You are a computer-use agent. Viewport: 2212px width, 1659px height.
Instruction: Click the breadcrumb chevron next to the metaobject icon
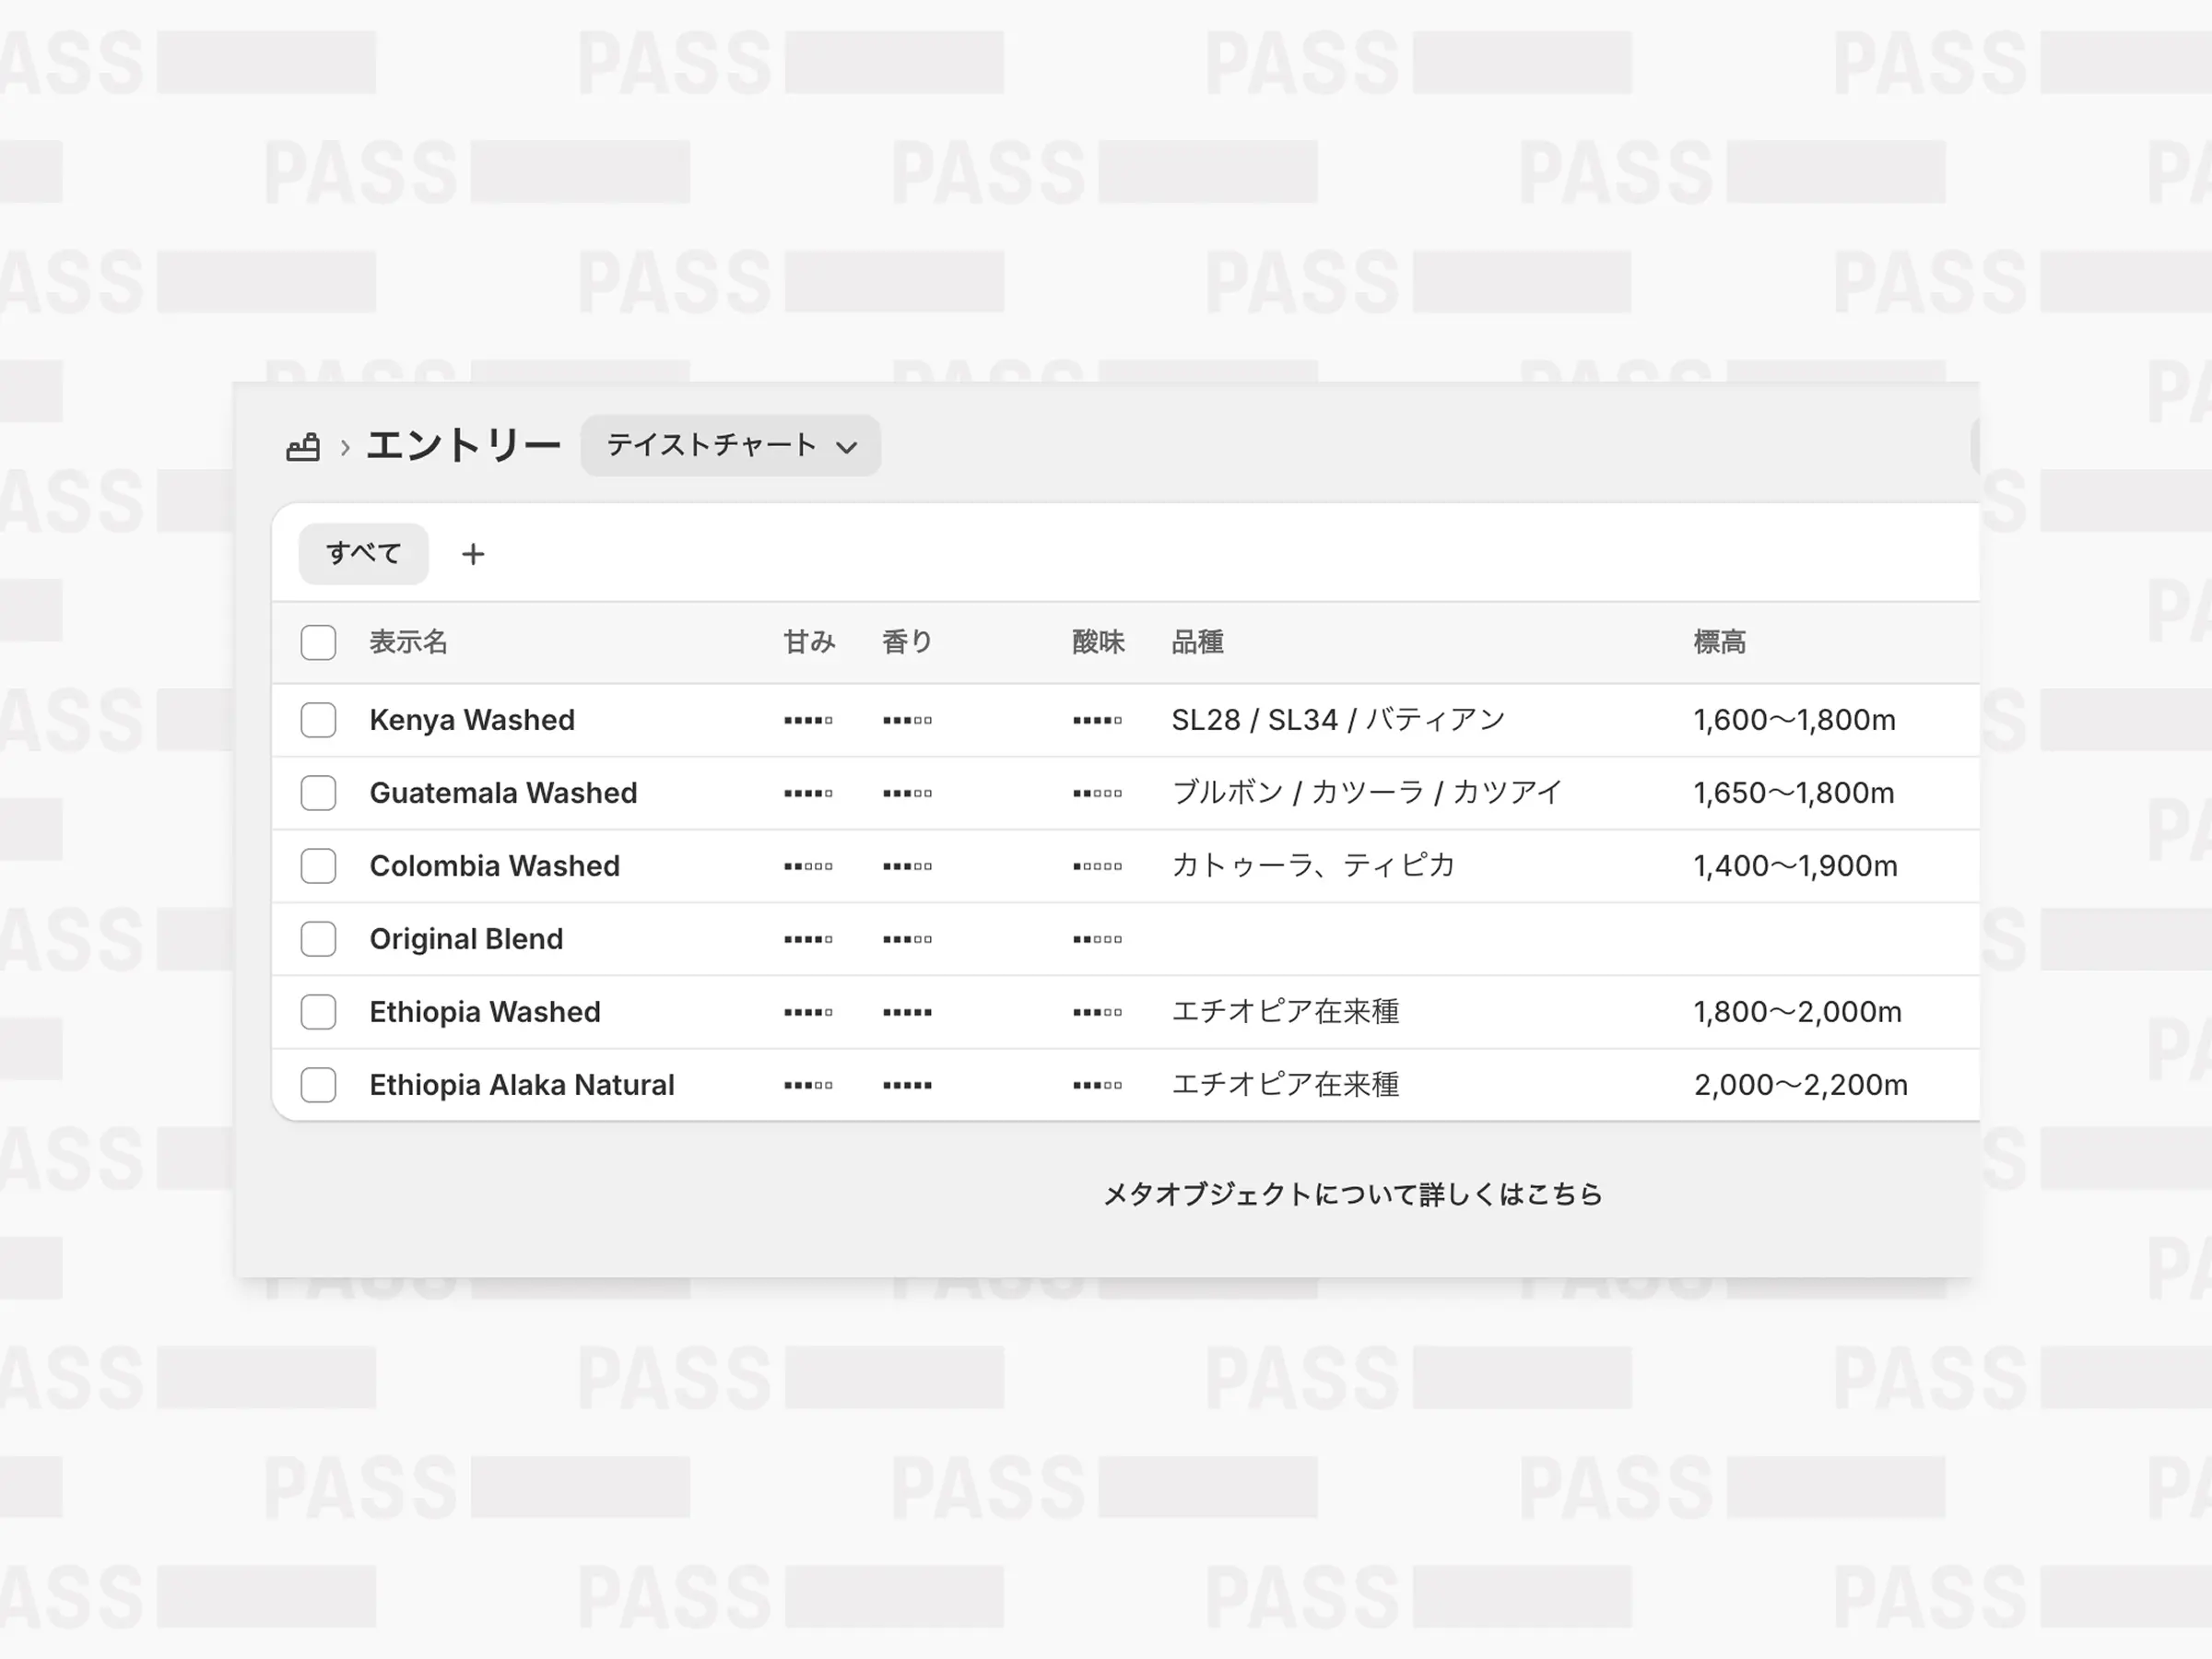click(344, 447)
